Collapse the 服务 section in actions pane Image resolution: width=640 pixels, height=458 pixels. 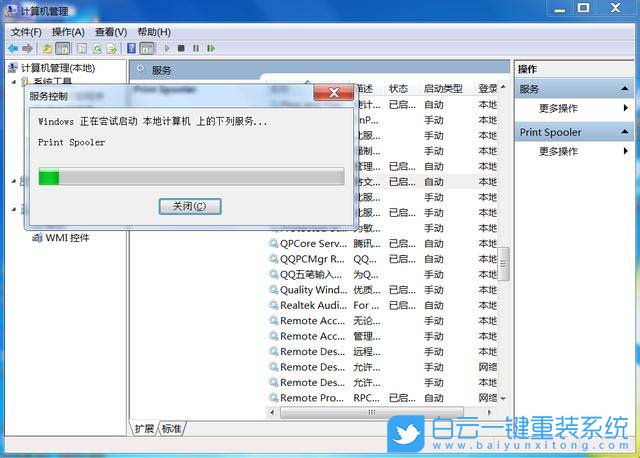[624, 89]
